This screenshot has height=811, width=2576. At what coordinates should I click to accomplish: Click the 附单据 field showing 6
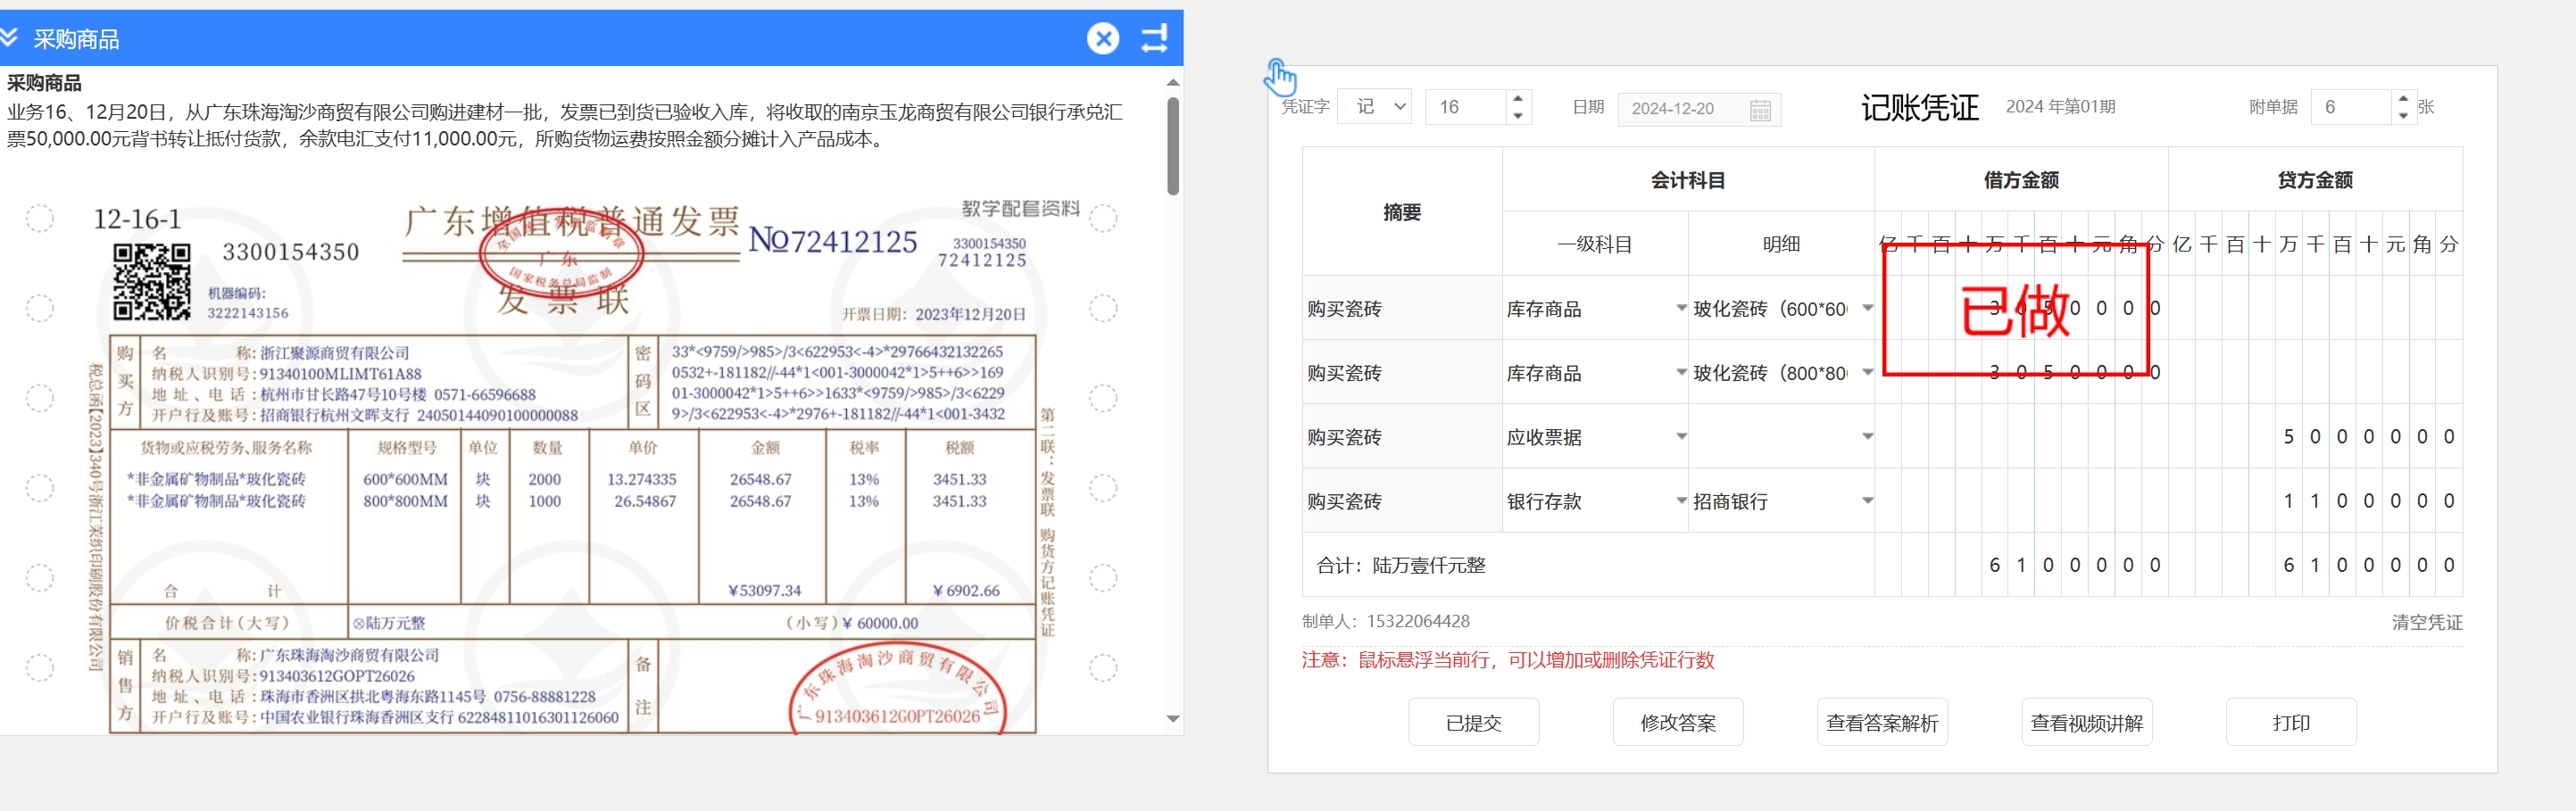pyautogui.click(x=2352, y=107)
